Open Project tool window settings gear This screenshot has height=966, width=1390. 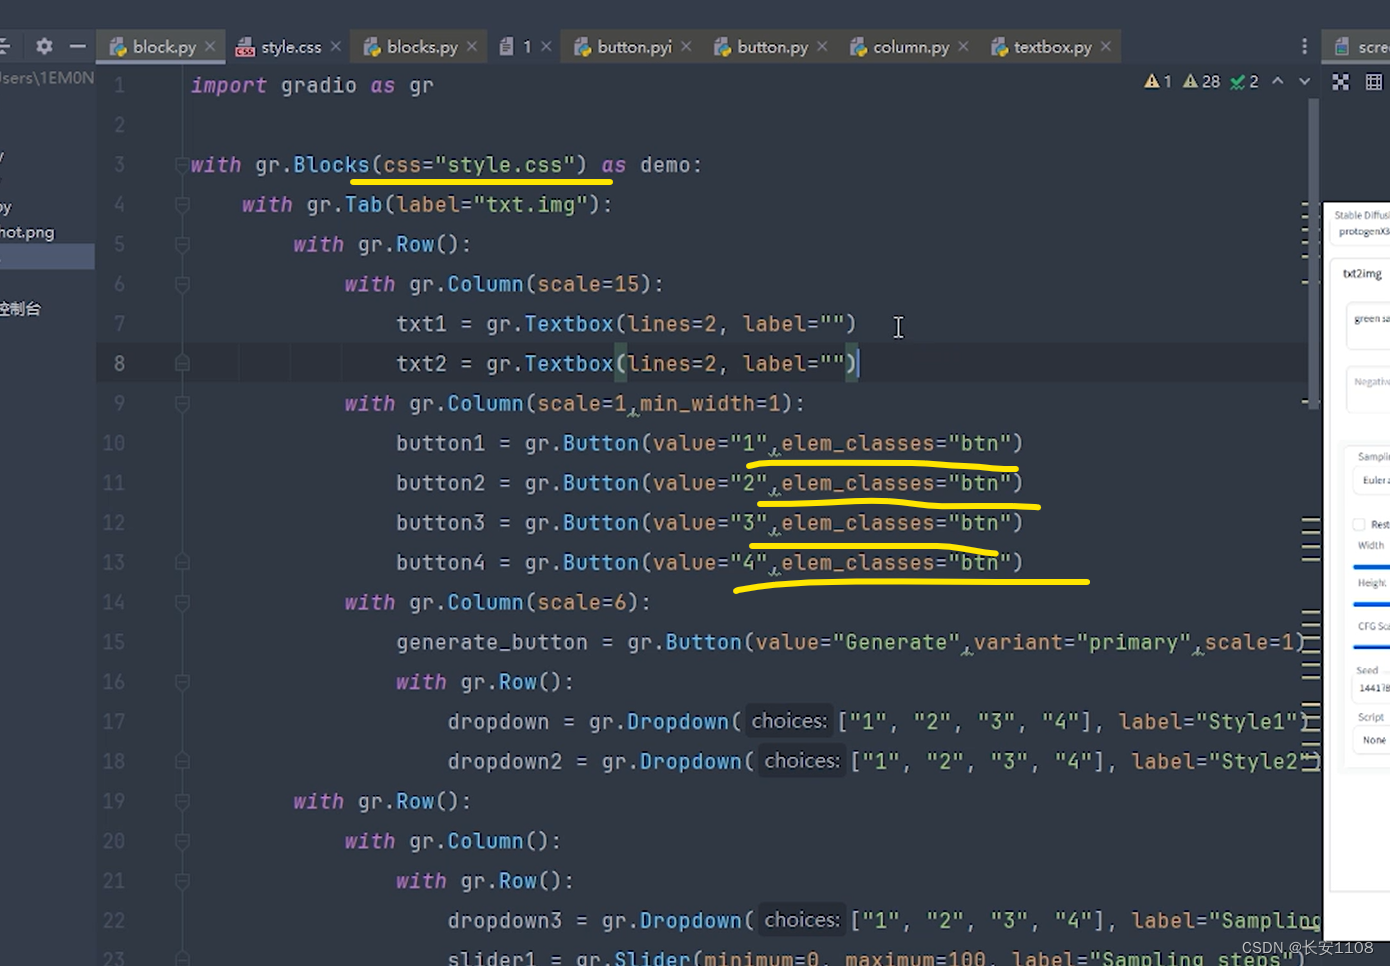(44, 46)
